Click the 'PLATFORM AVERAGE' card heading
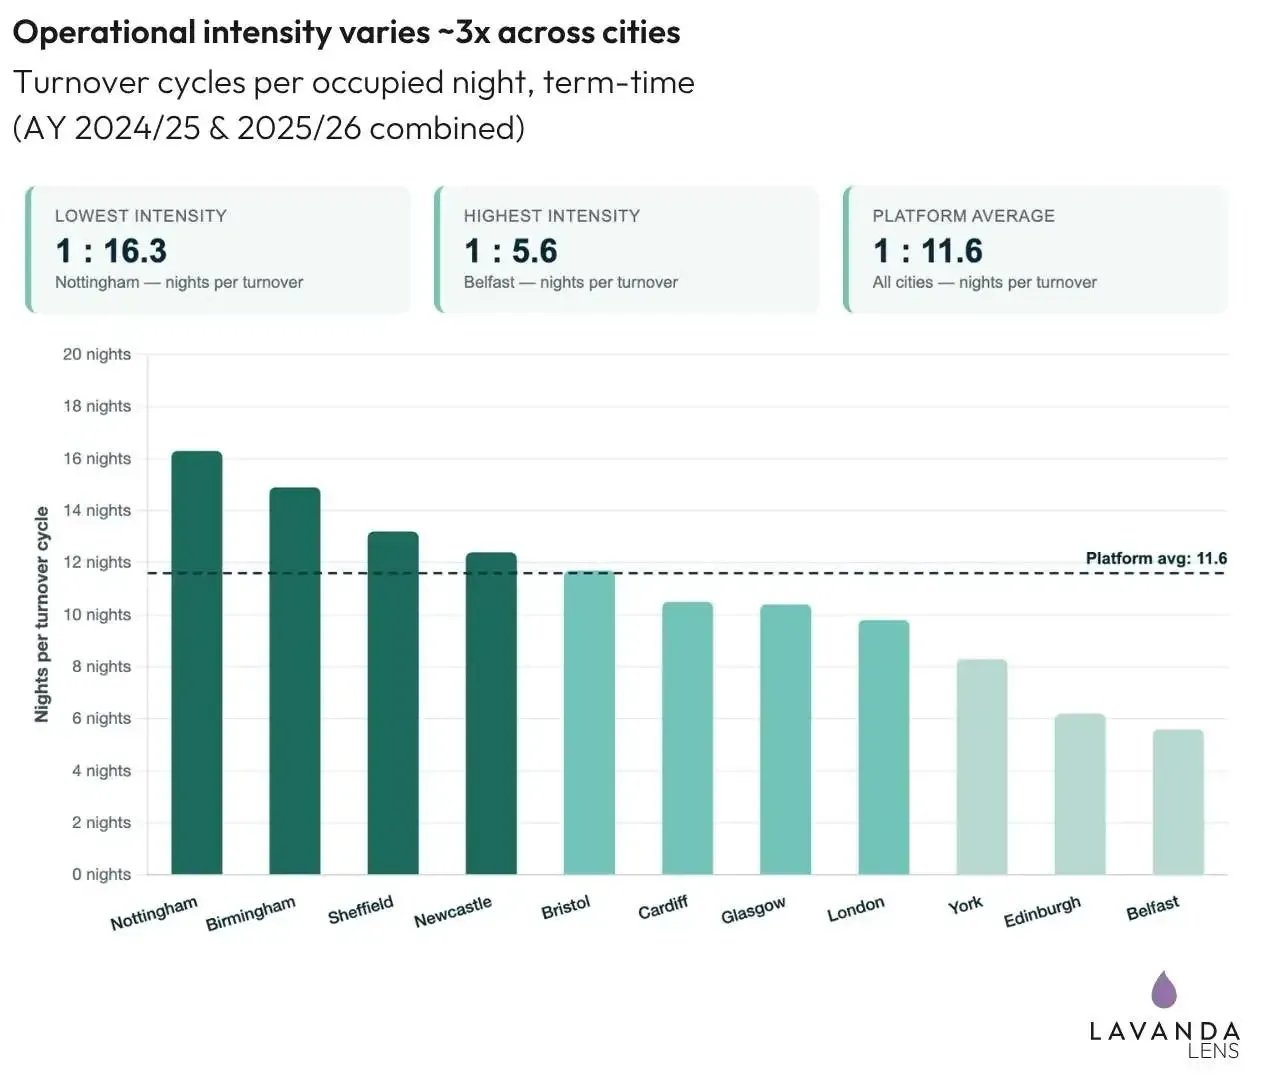The height and width of the screenshot is (1078, 1265). 964,216
